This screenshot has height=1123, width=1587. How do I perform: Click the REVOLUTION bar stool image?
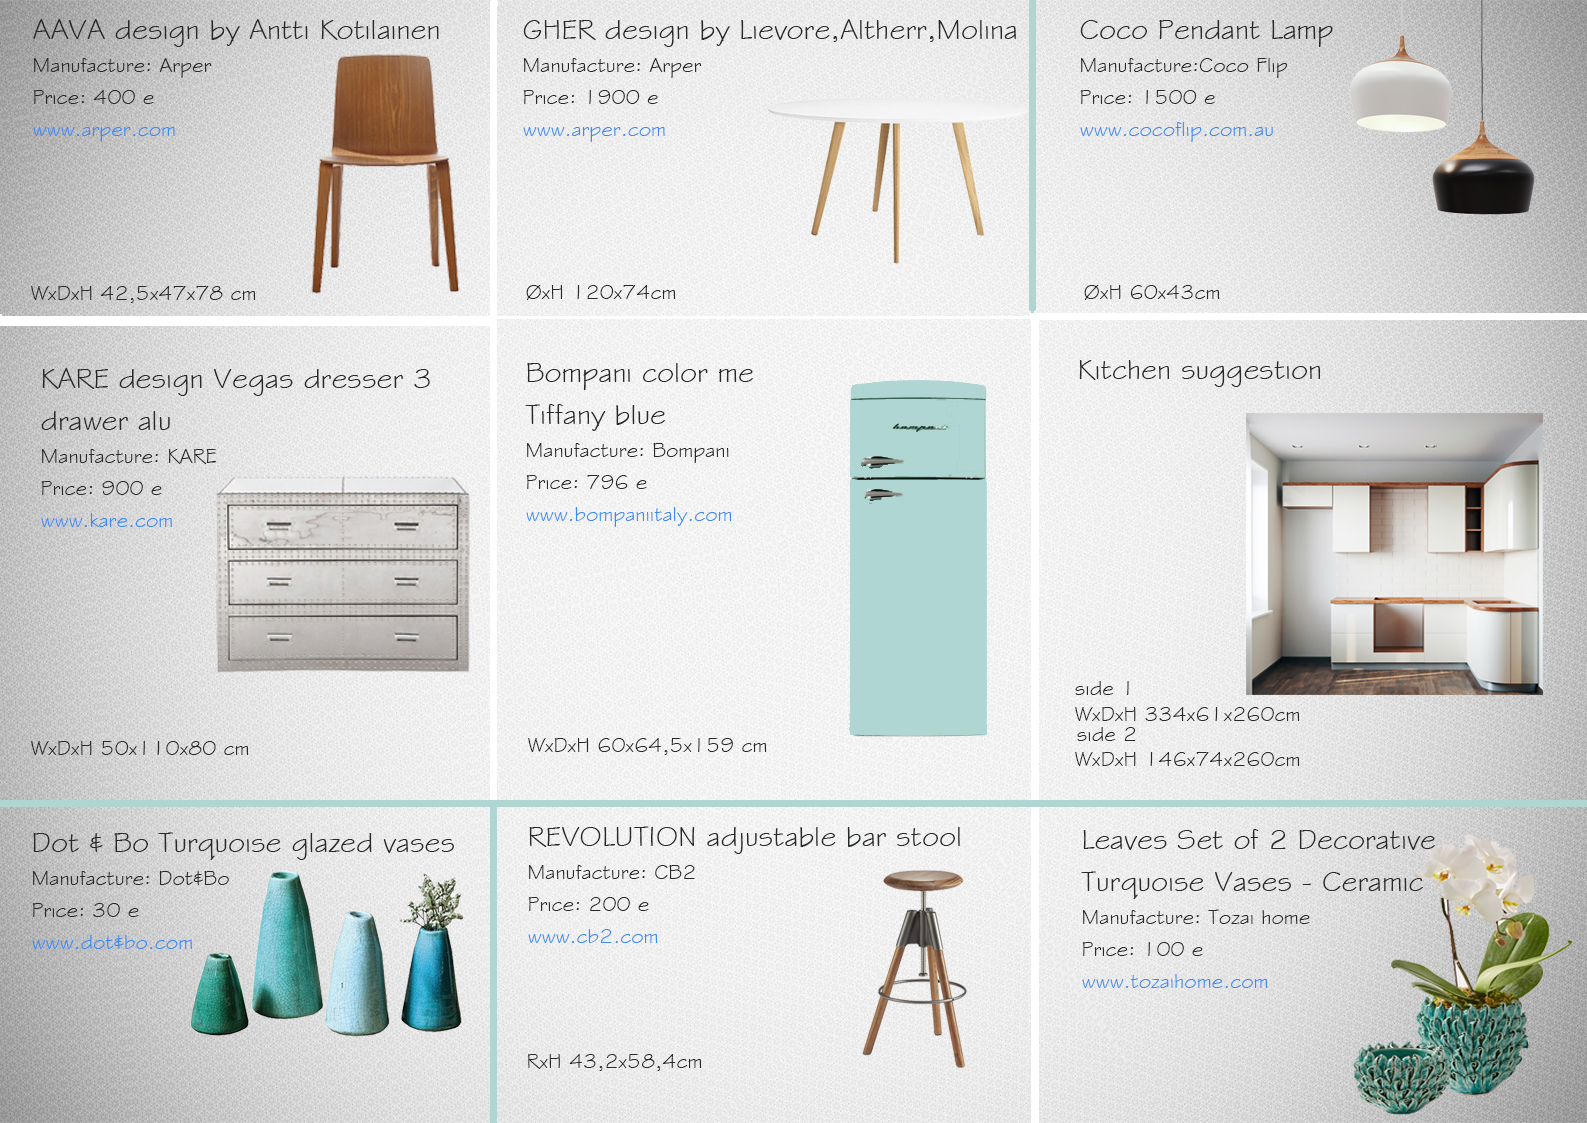pos(918,968)
